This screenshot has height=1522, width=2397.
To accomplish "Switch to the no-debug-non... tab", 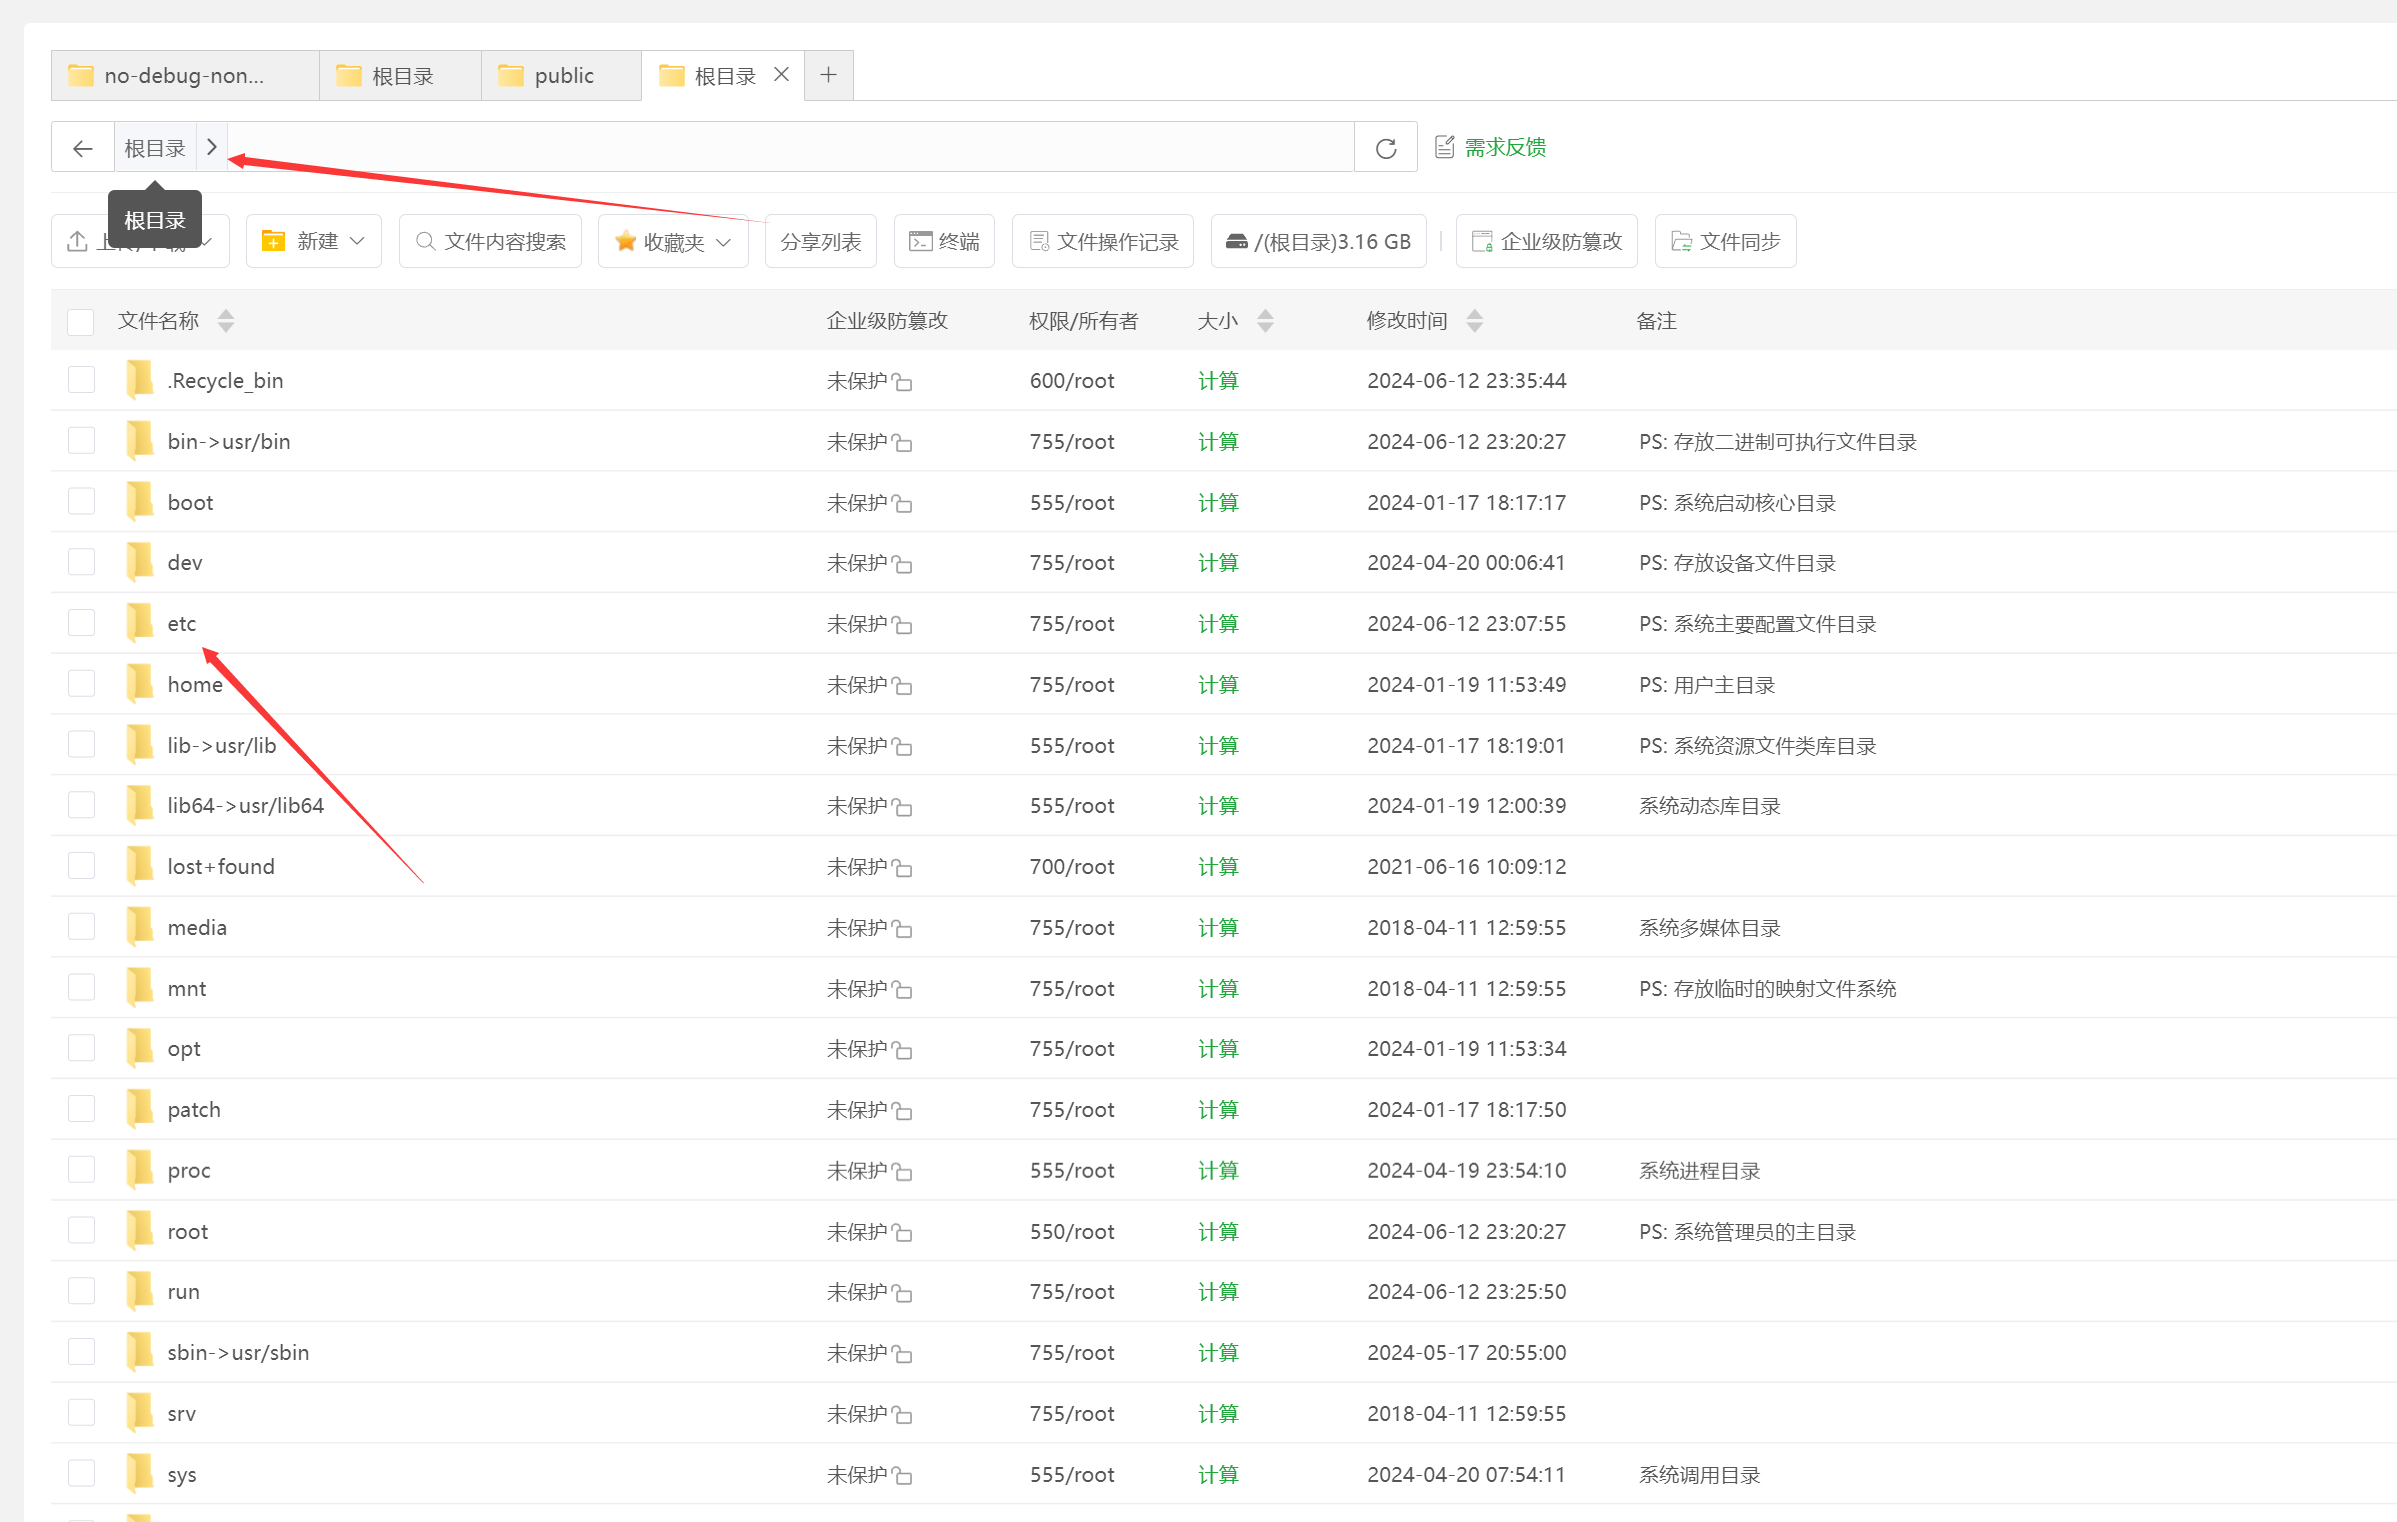I will (185, 76).
